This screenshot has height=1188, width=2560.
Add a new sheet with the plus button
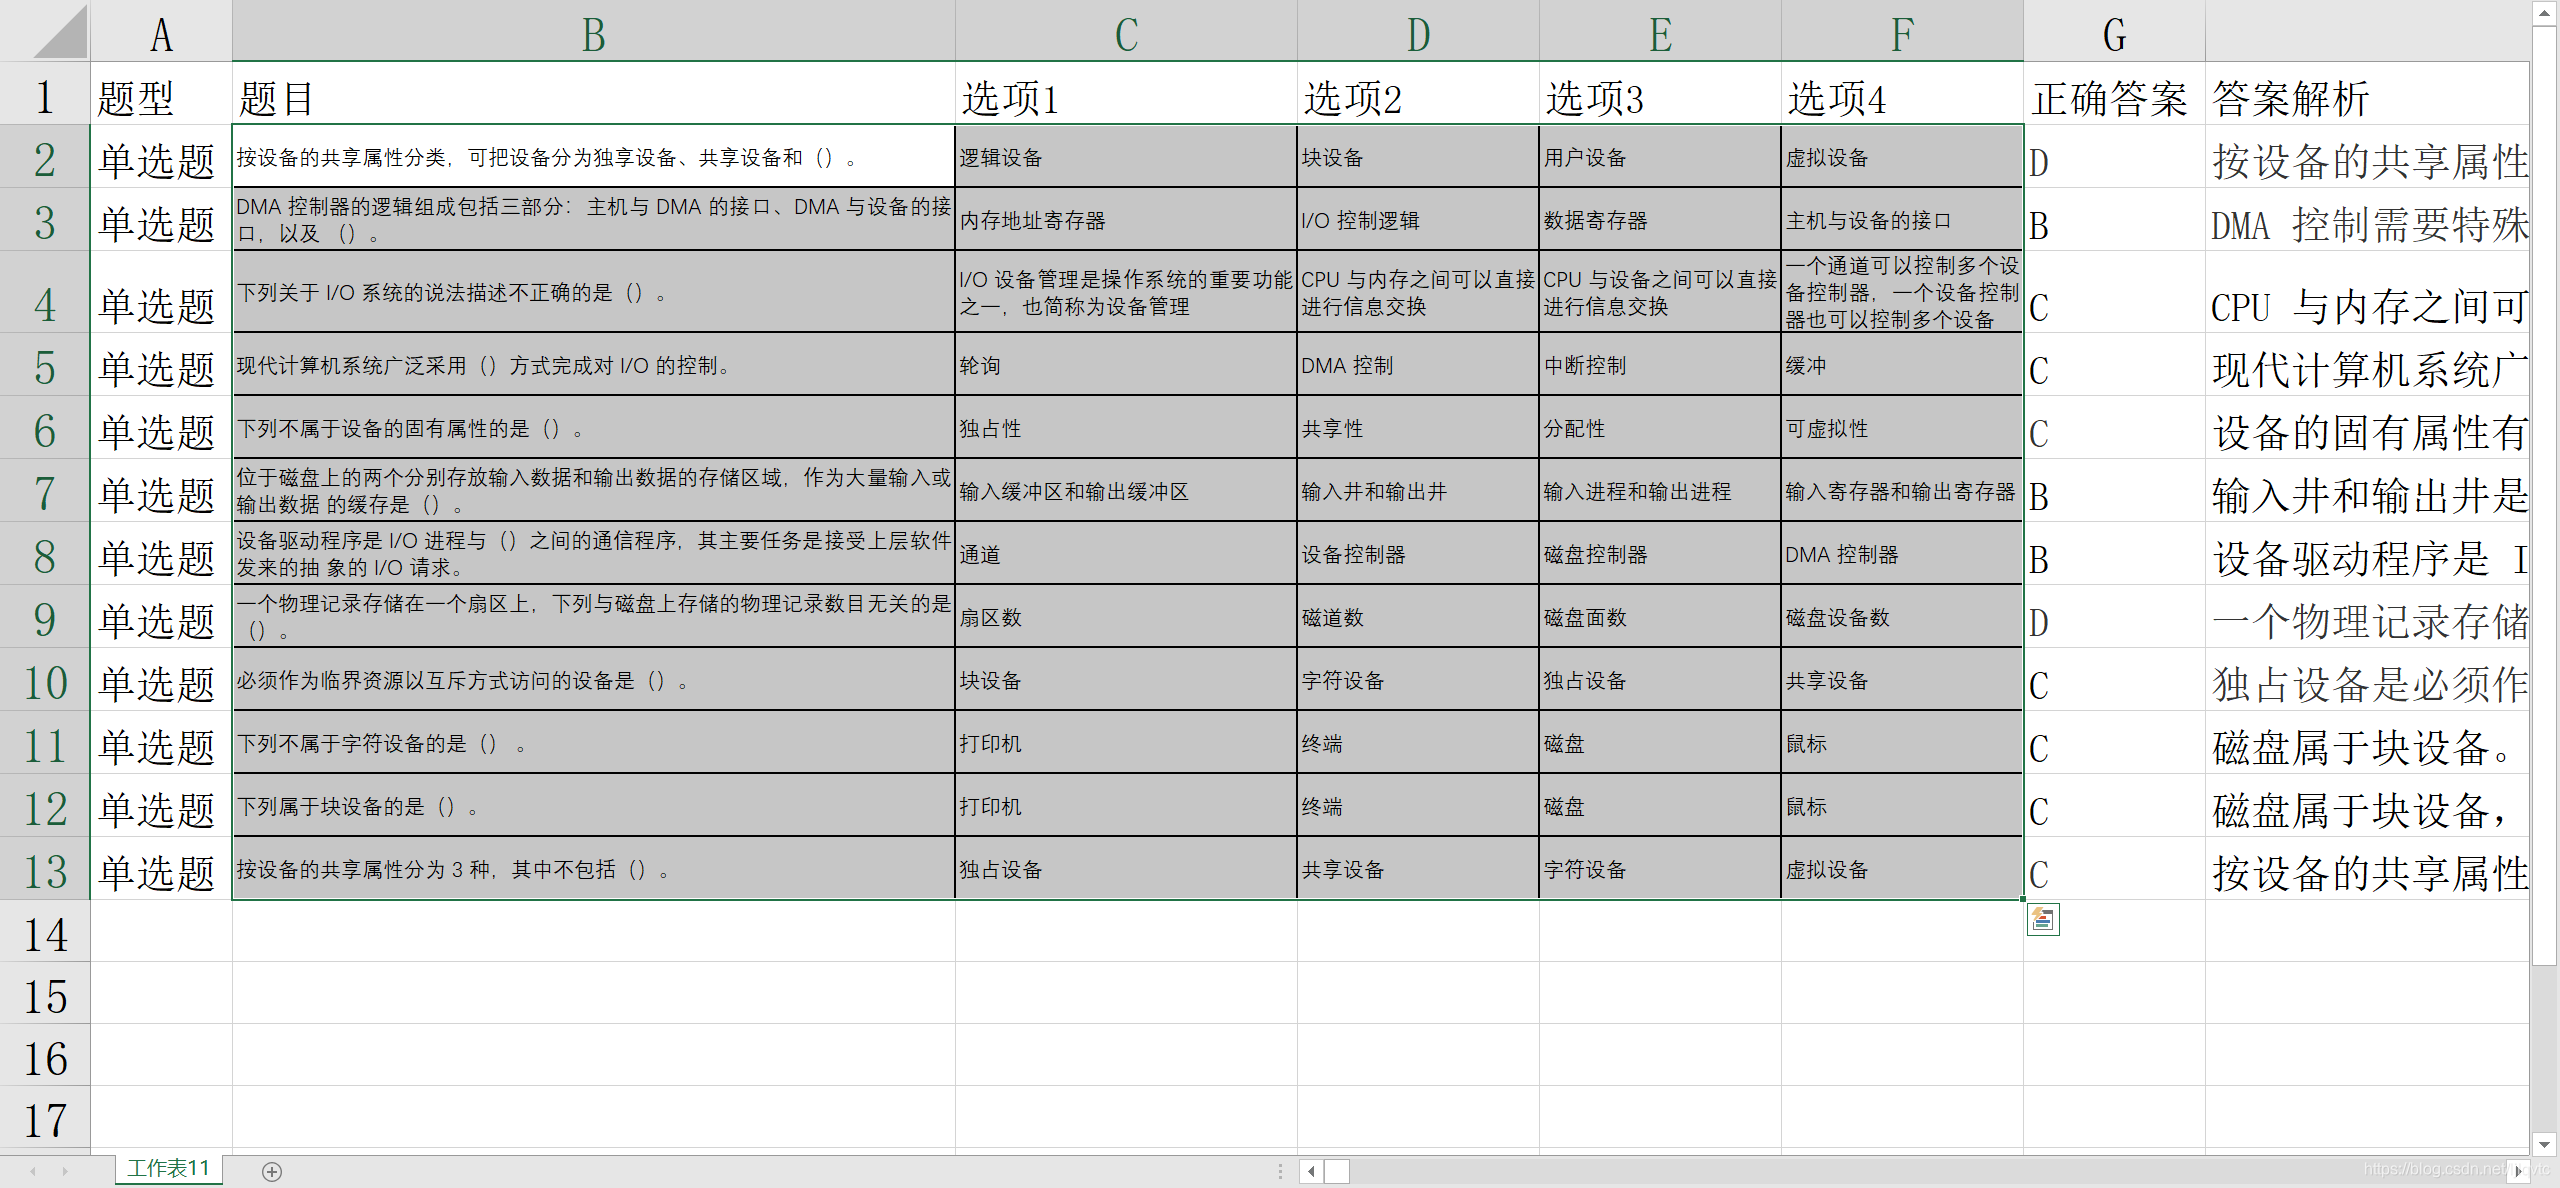point(272,1171)
